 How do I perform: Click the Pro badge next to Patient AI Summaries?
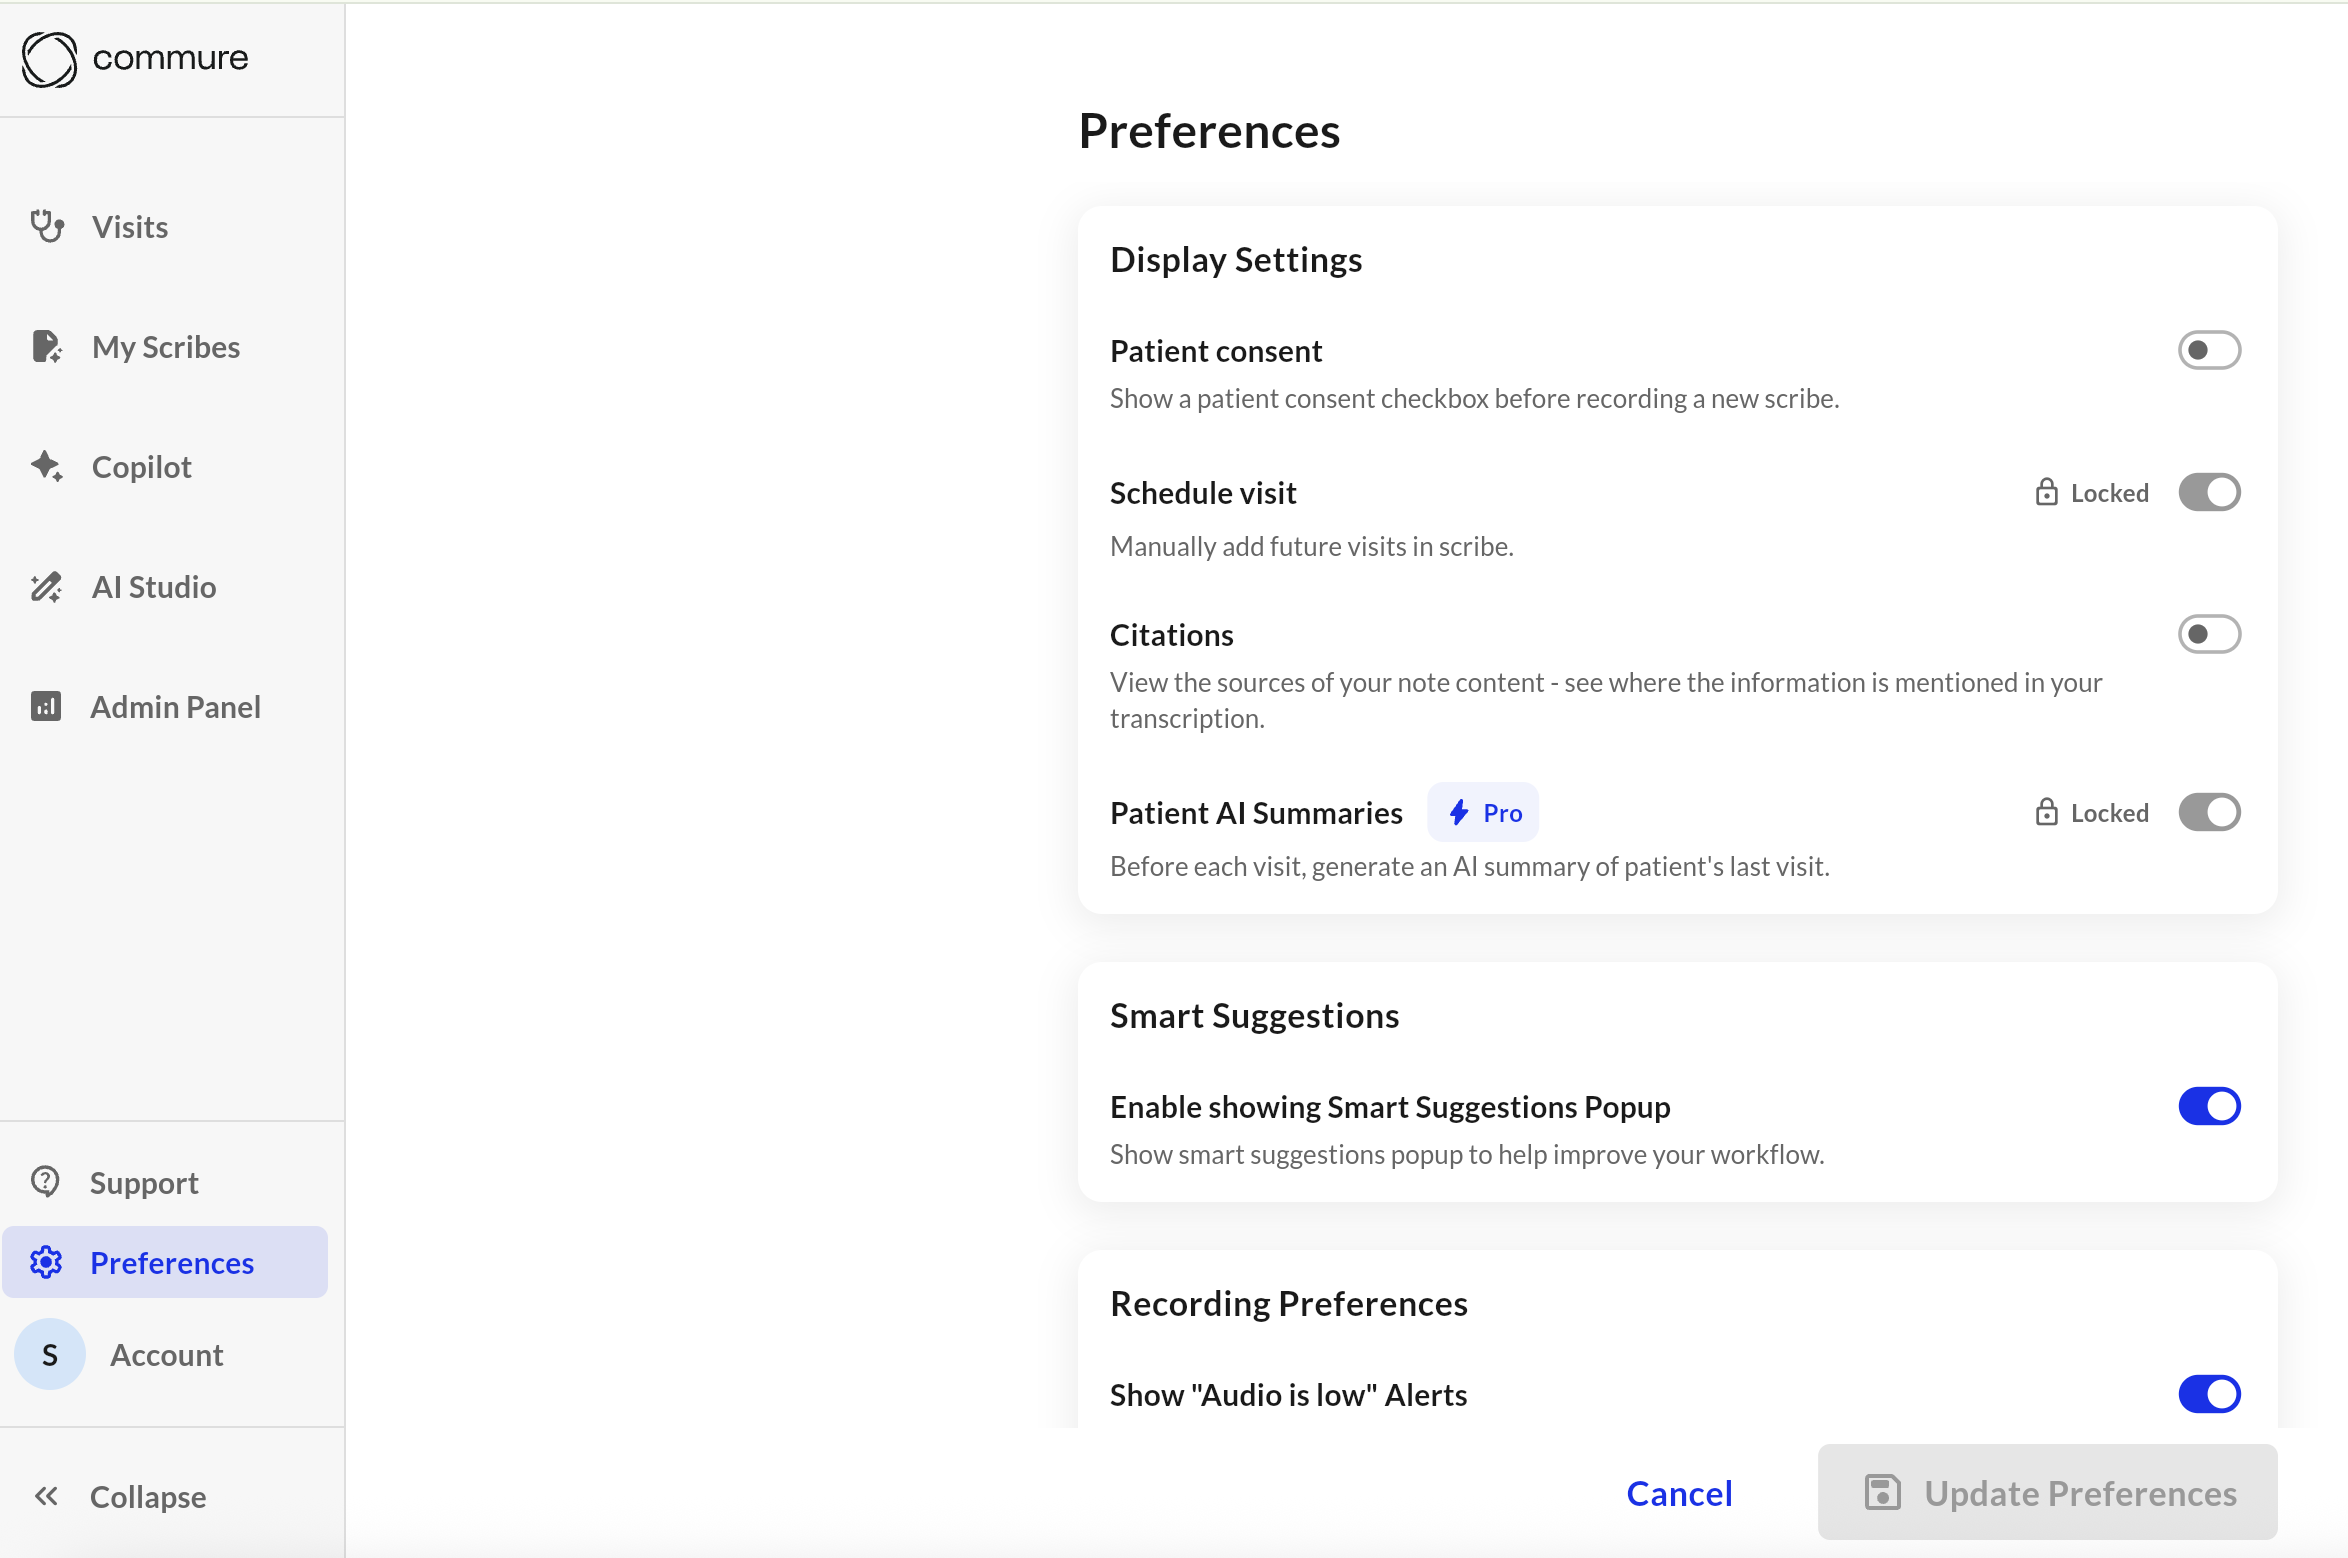(x=1484, y=813)
